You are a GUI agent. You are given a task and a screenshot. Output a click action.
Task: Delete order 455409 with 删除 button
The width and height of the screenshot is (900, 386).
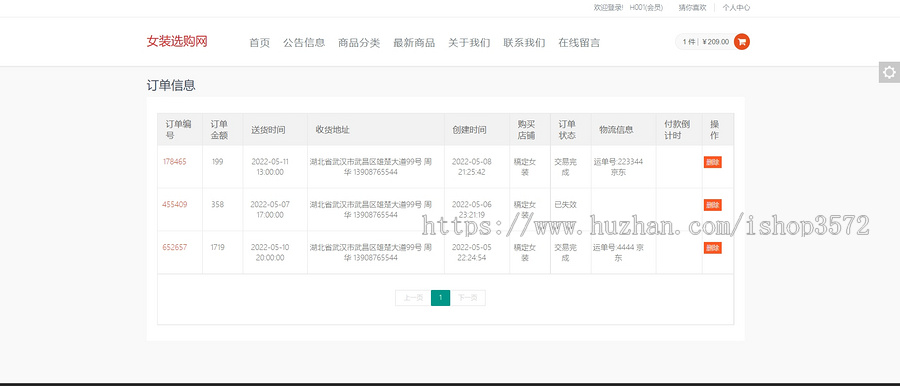tap(713, 205)
